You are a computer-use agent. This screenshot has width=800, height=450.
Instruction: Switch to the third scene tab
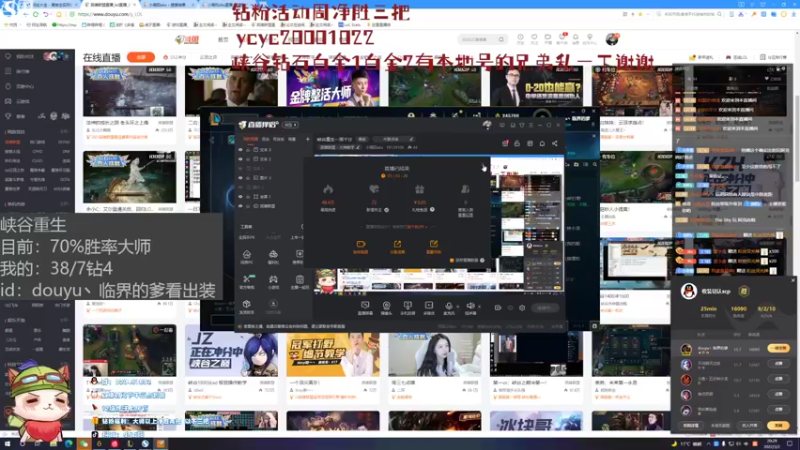click(x=279, y=139)
